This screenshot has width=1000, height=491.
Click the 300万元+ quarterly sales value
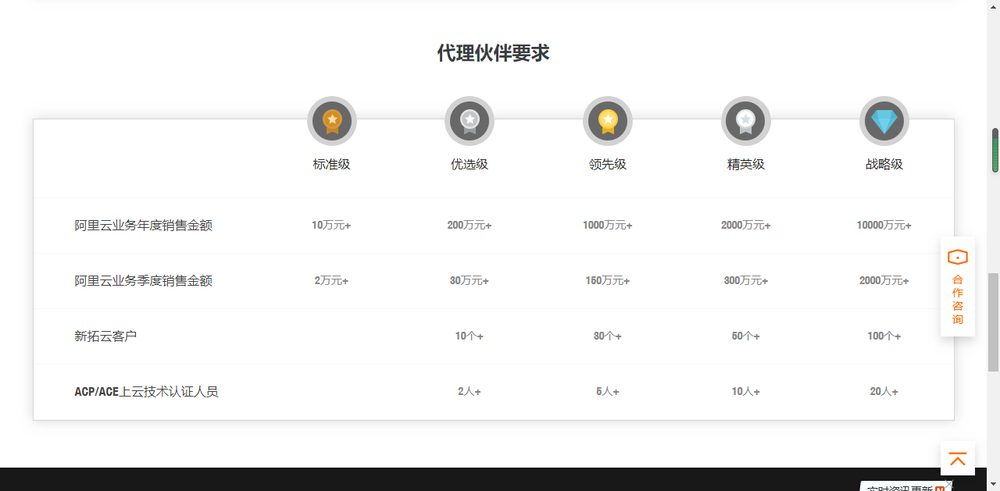pos(746,281)
